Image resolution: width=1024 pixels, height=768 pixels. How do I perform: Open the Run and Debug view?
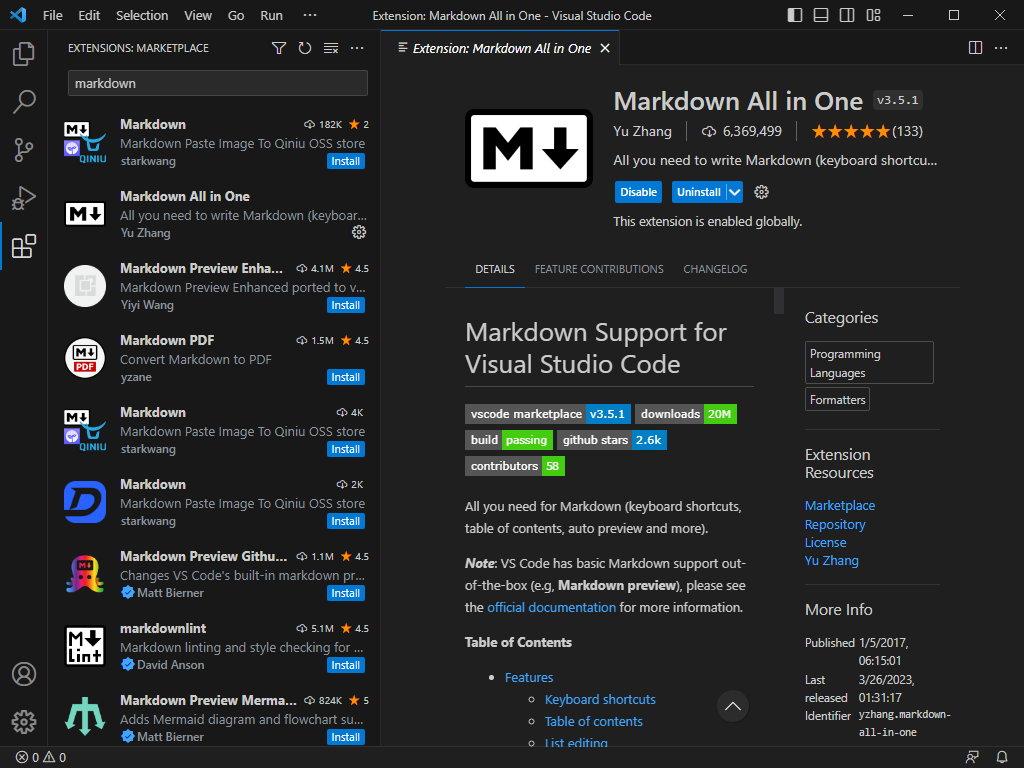pos(24,198)
